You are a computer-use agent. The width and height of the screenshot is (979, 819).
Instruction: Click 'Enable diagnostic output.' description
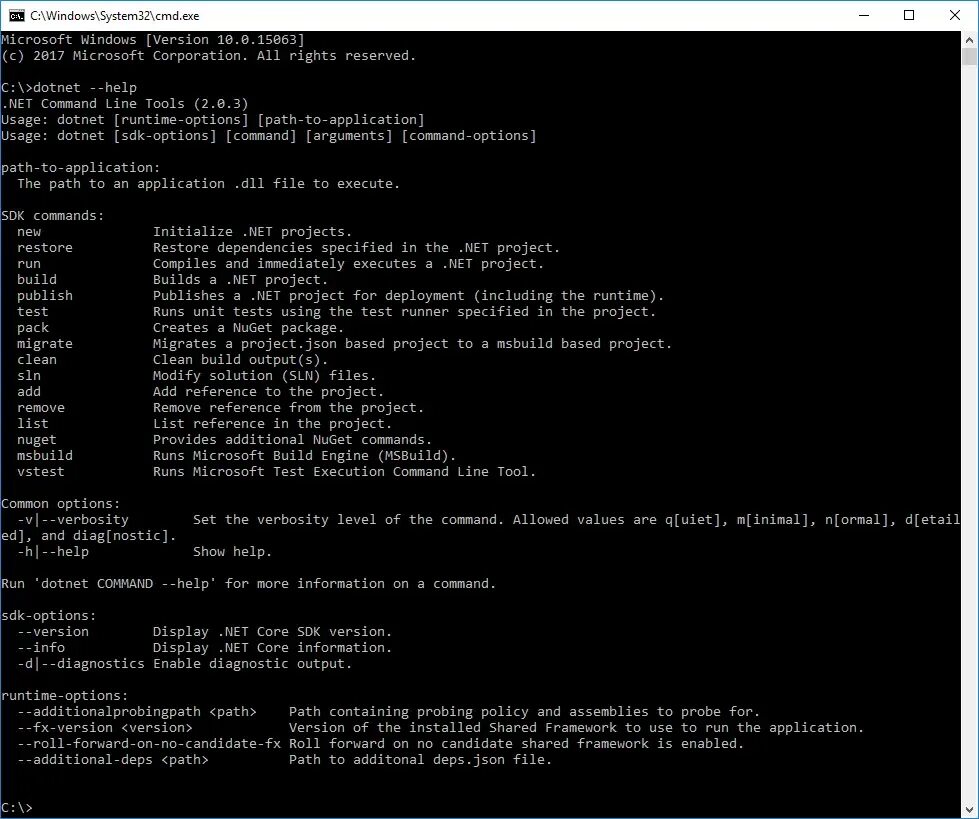coord(252,664)
